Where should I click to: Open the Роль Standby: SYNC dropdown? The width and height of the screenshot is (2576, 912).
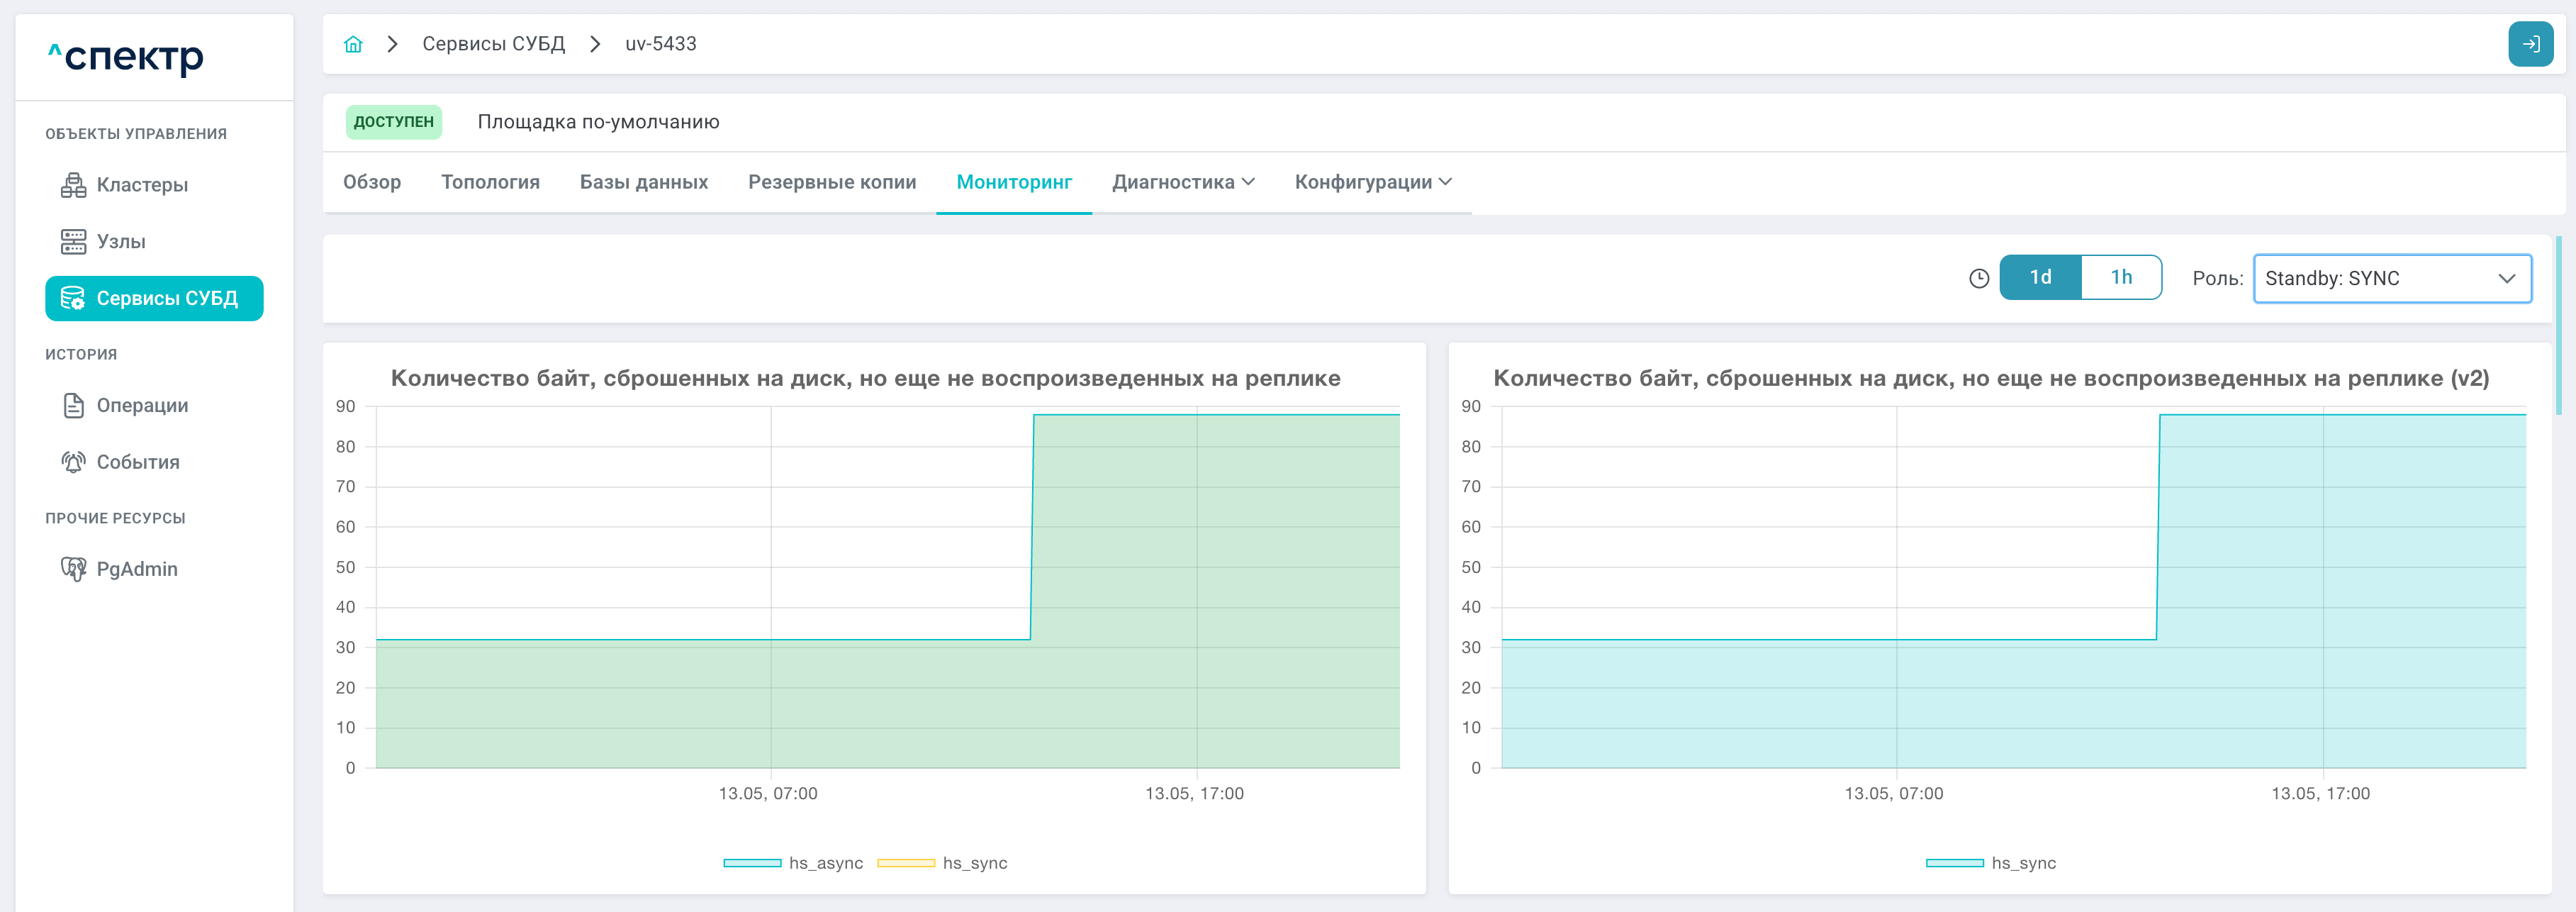(x=2392, y=278)
